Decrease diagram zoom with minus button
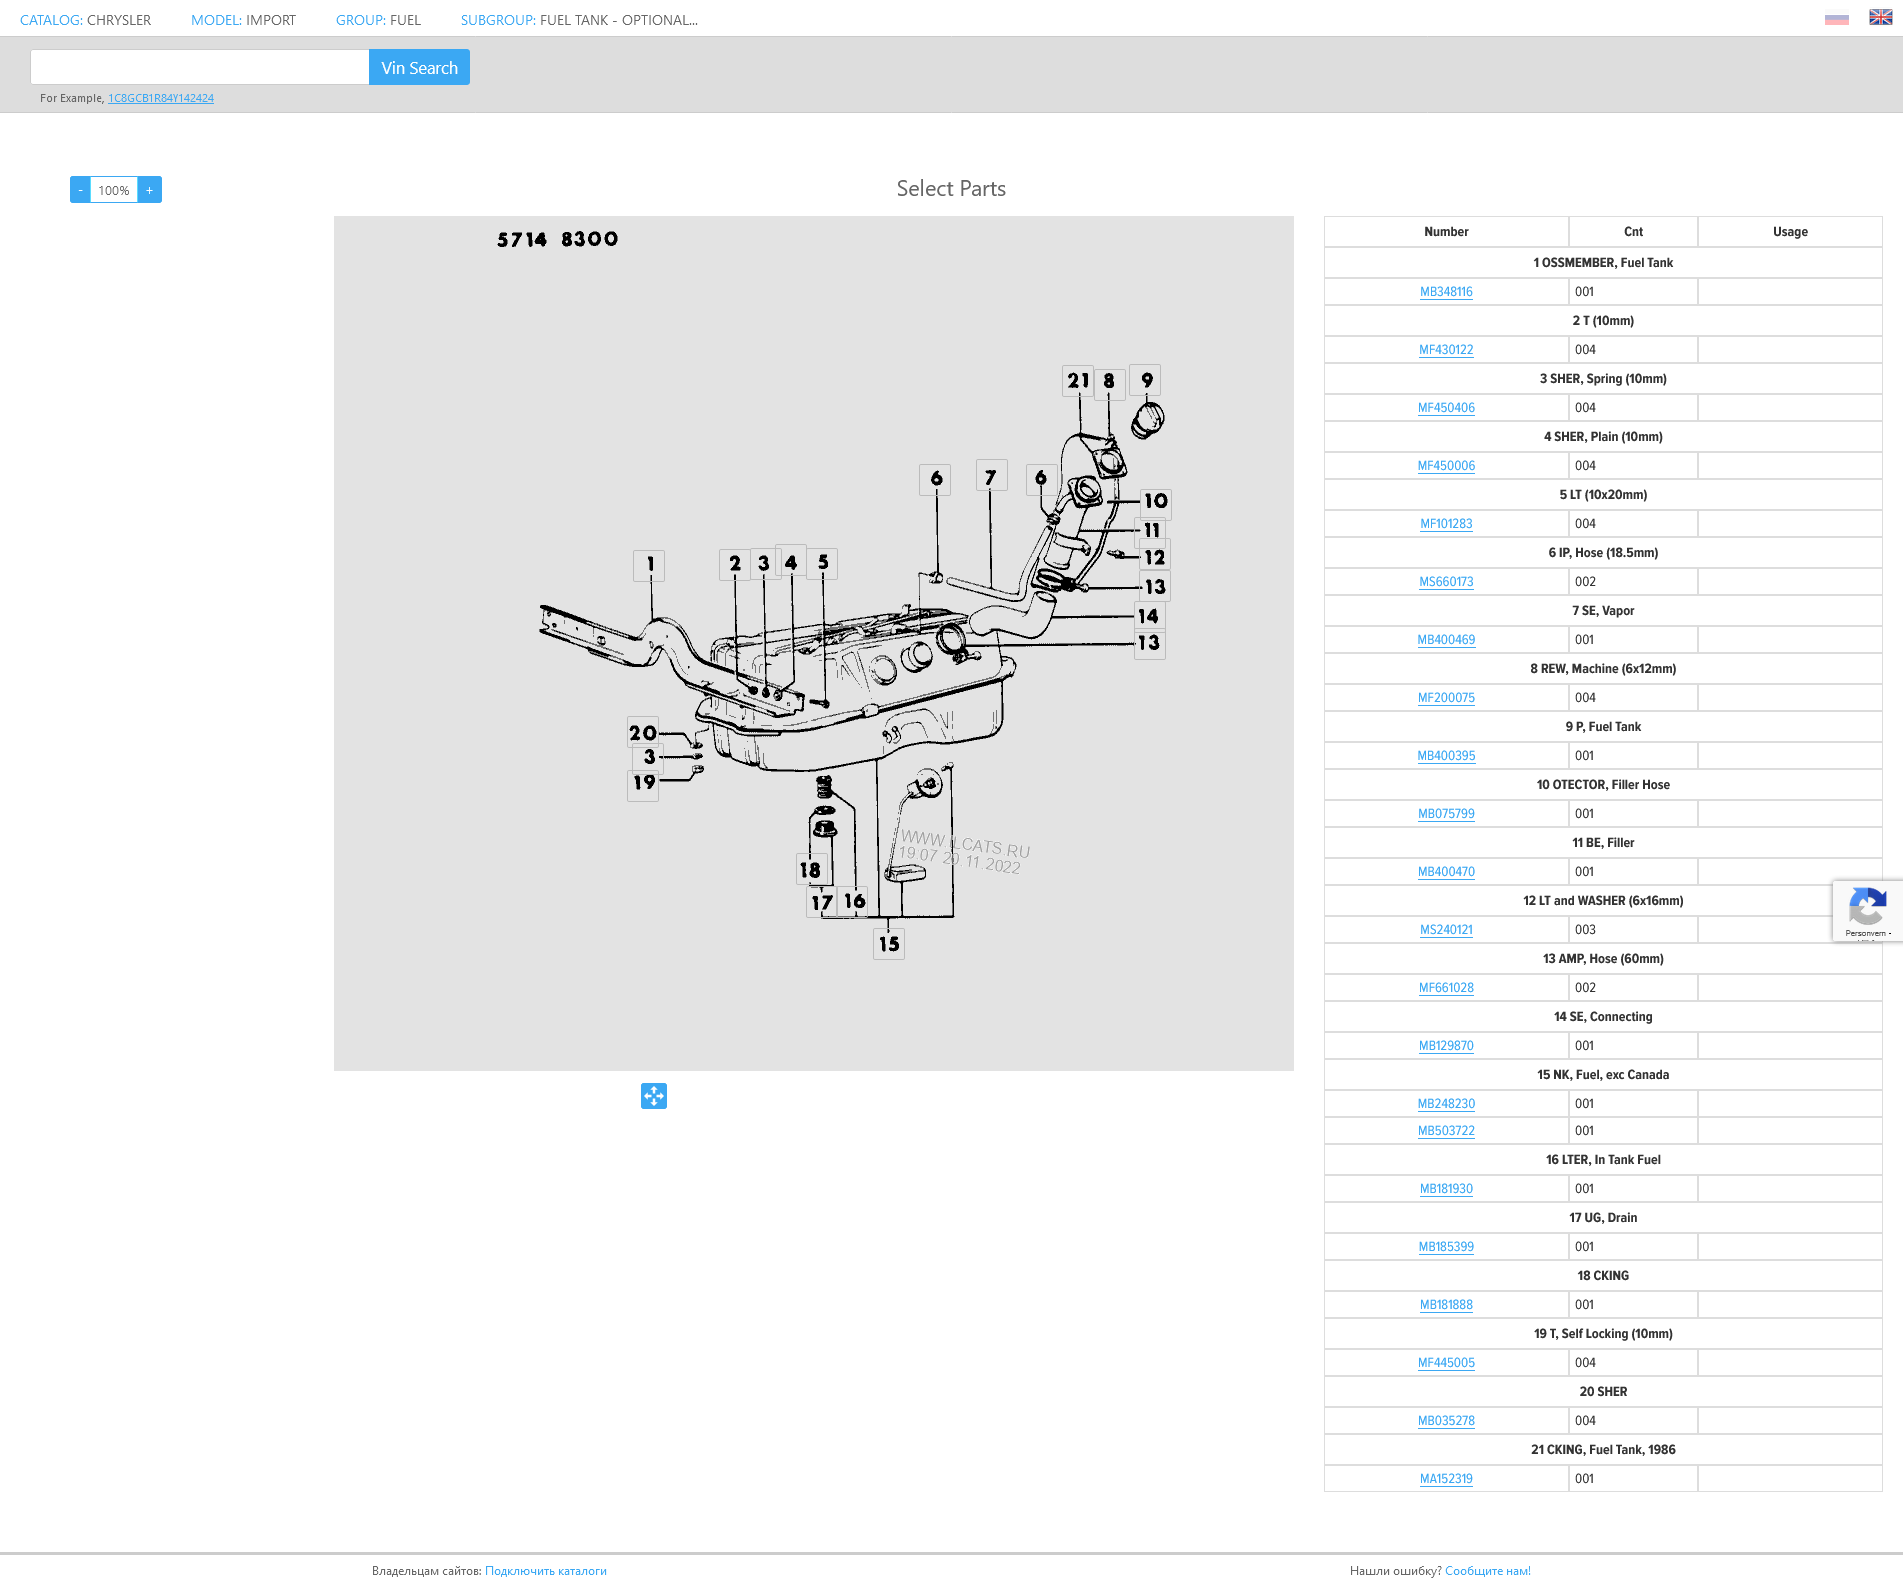The height and width of the screenshot is (1588, 1903). click(80, 190)
